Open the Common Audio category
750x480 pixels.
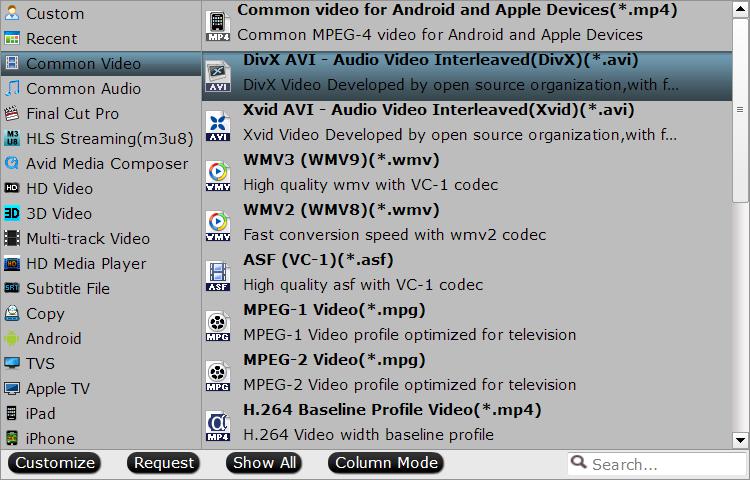tap(83, 89)
